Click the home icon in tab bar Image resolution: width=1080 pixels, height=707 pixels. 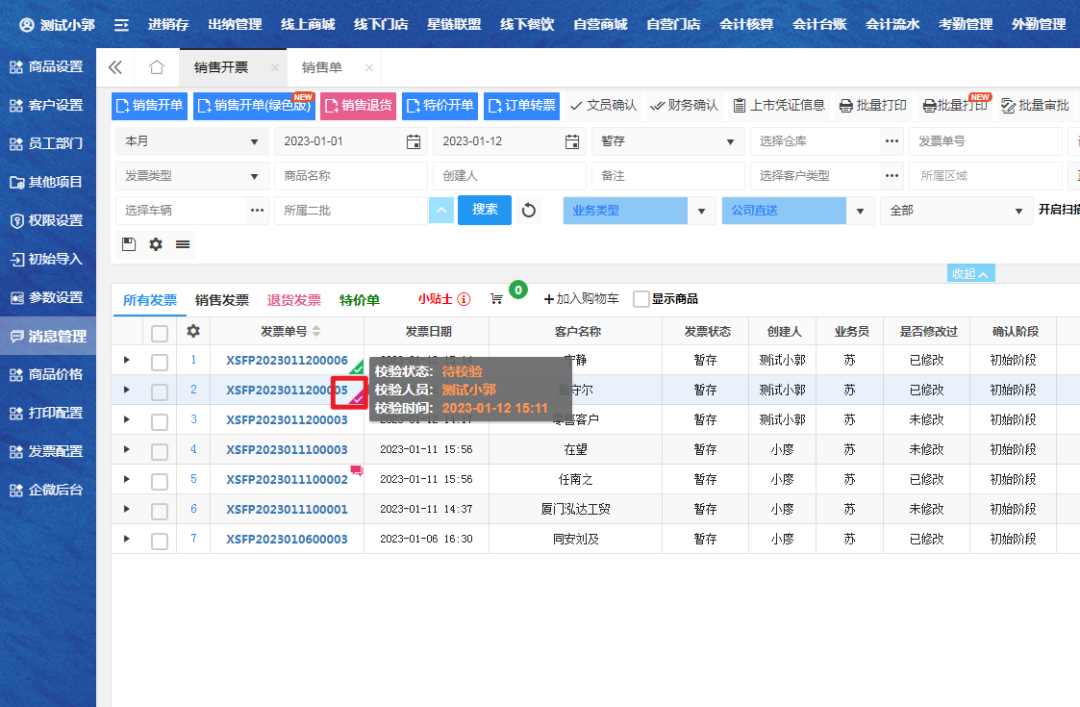coord(156,68)
